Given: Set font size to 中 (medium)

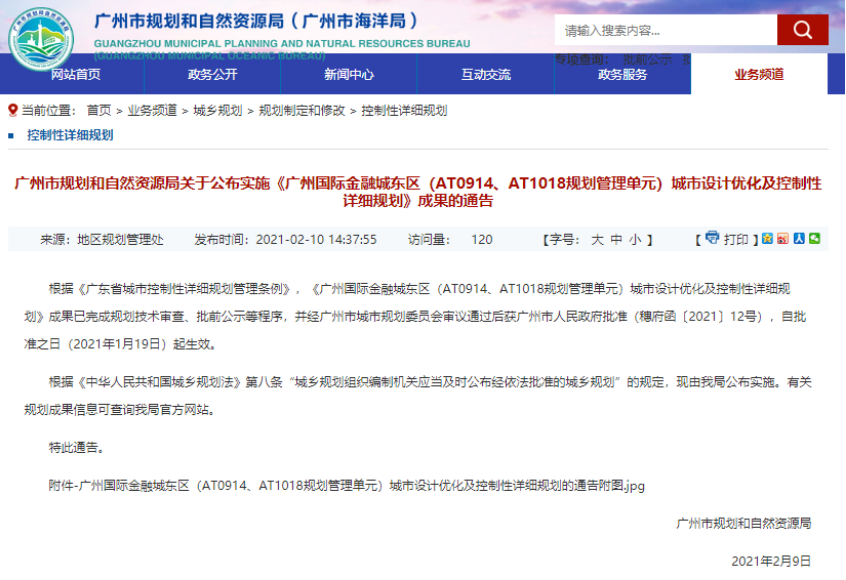Looking at the screenshot, I should pyautogui.click(x=616, y=240).
